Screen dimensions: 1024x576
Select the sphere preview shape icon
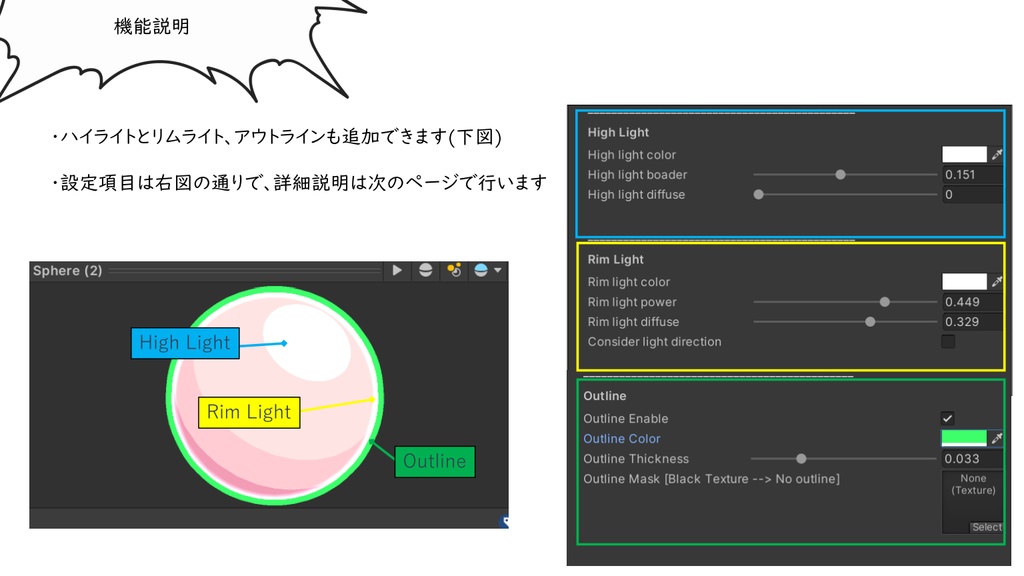click(x=425, y=270)
